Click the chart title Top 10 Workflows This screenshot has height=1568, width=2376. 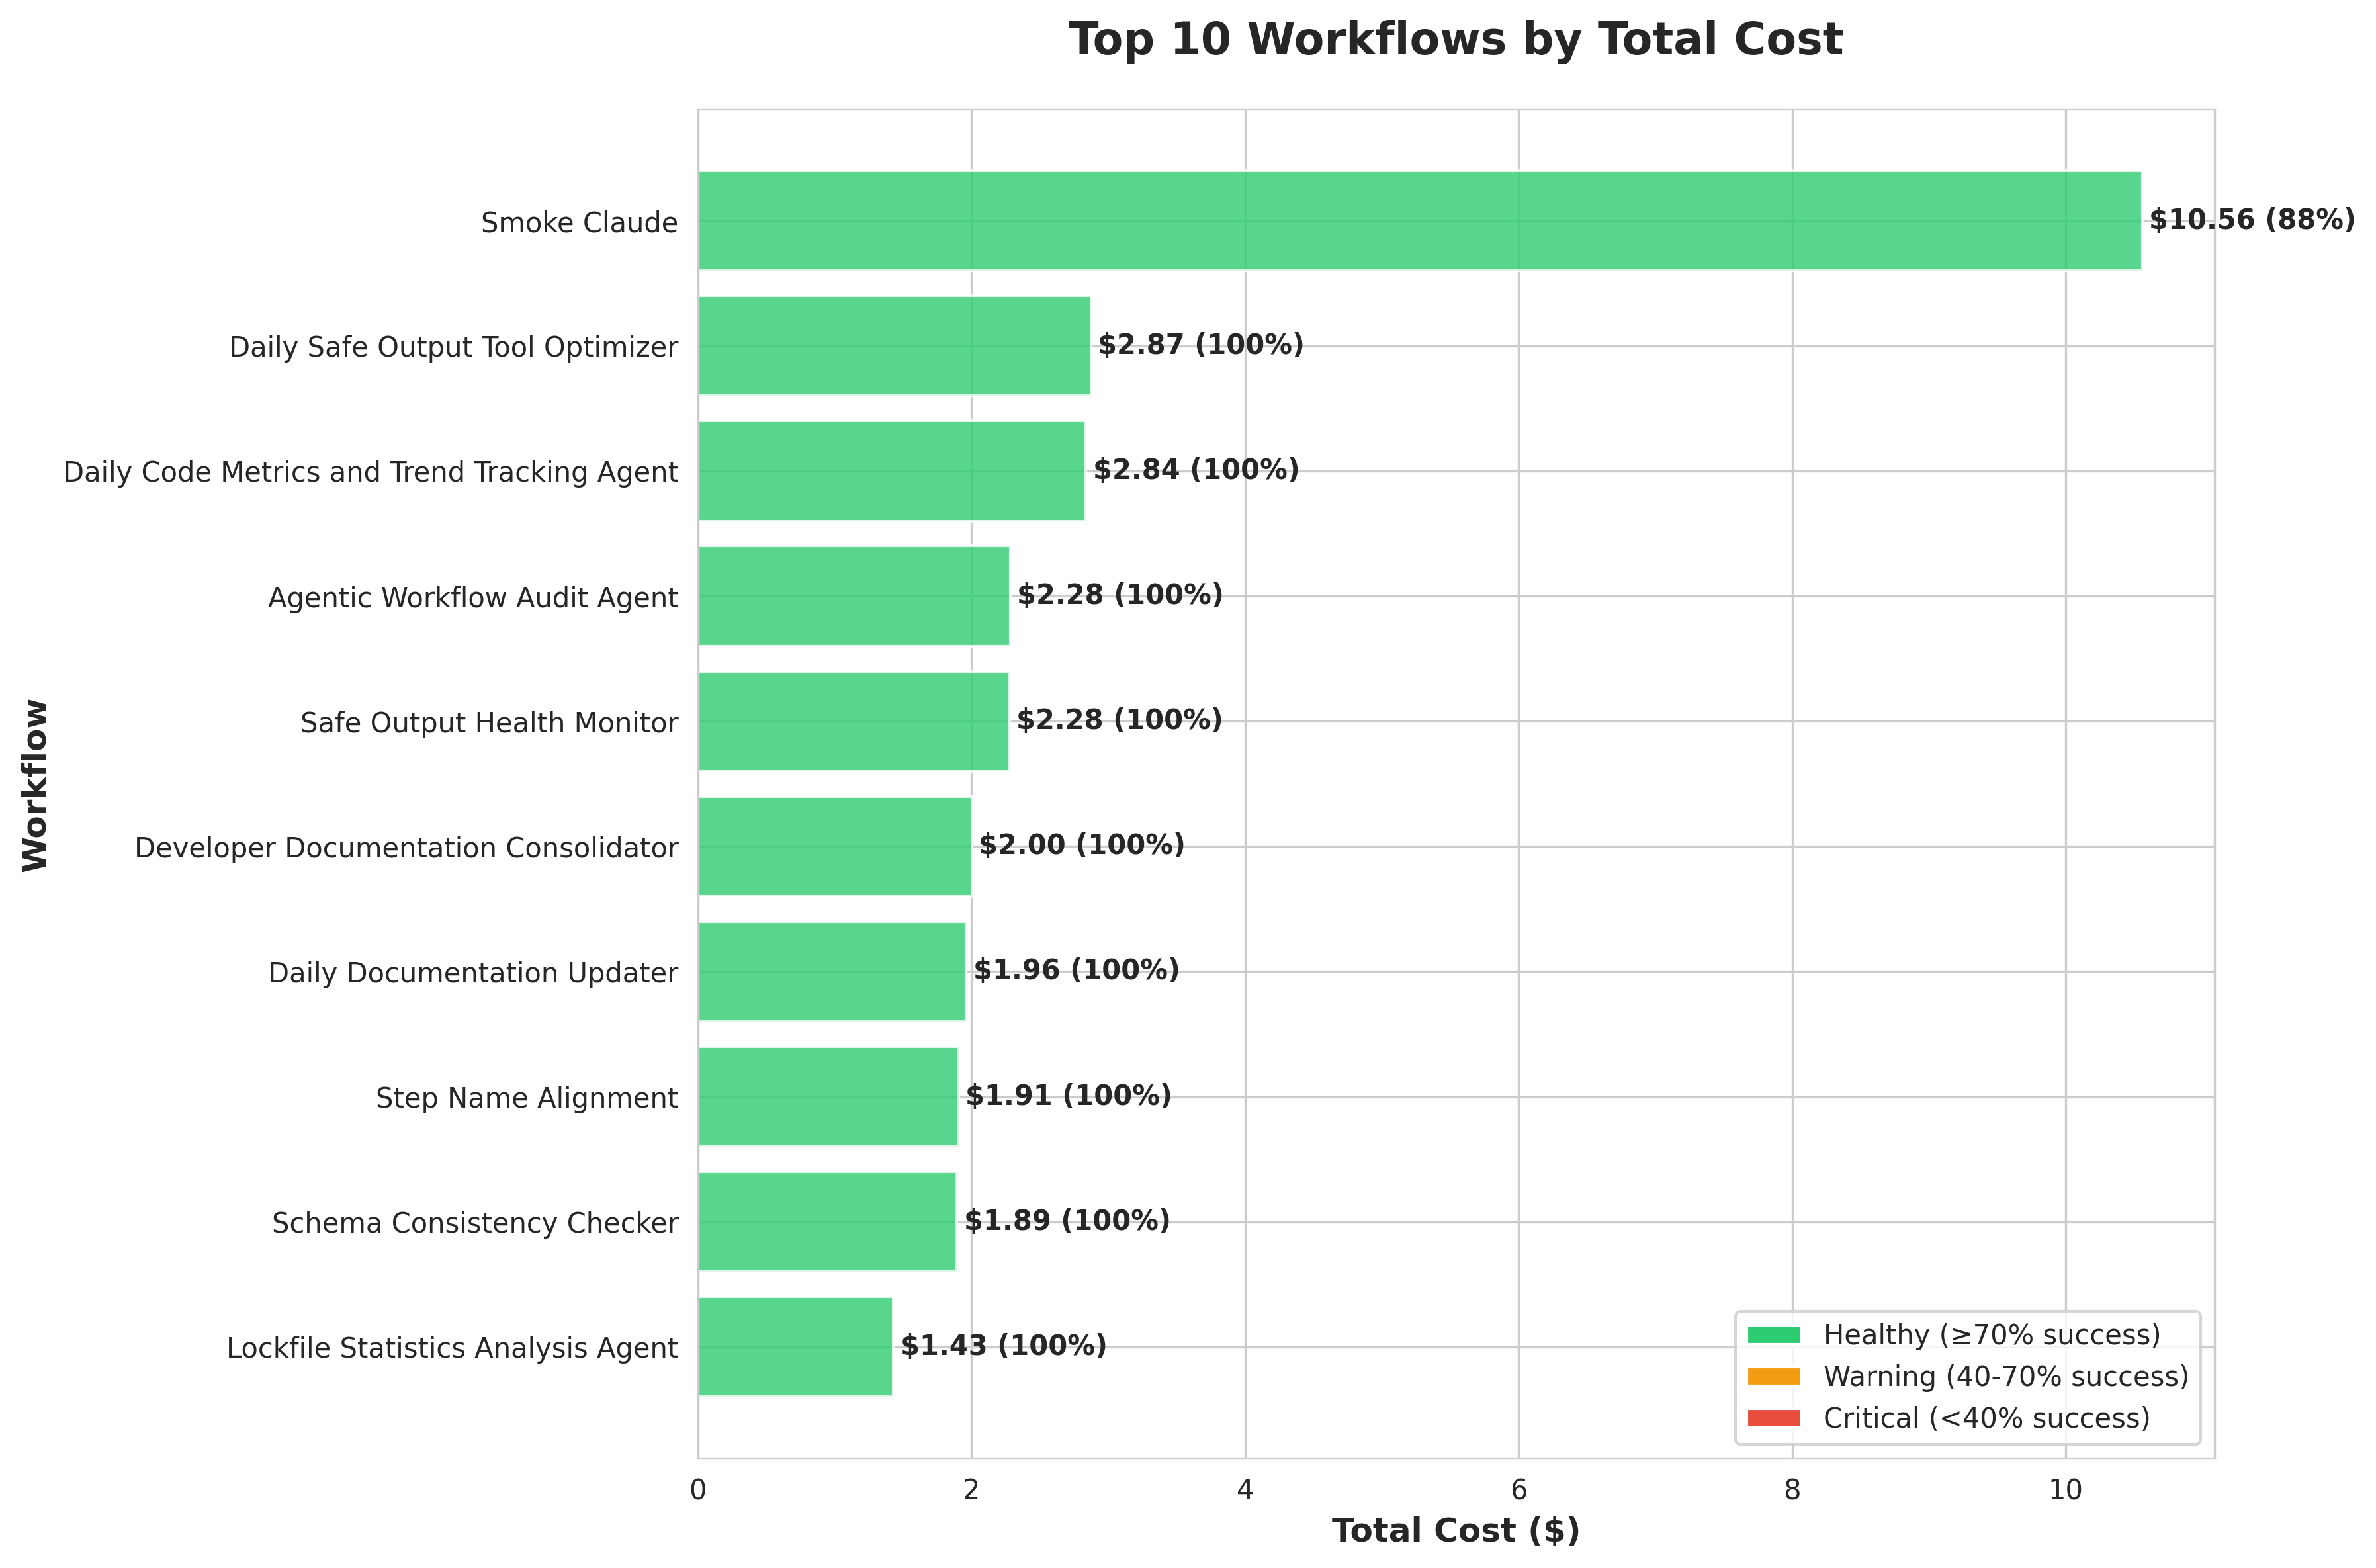click(1455, 40)
